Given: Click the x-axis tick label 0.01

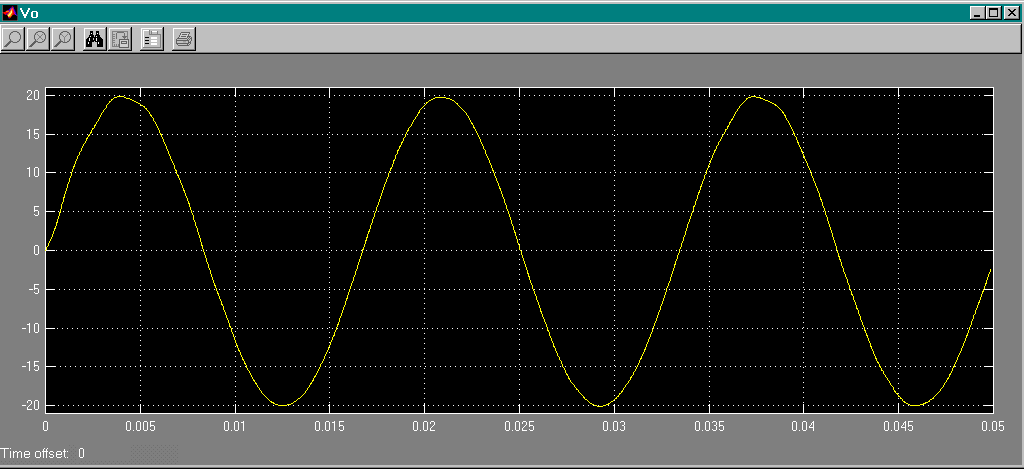Looking at the screenshot, I should tap(235, 427).
